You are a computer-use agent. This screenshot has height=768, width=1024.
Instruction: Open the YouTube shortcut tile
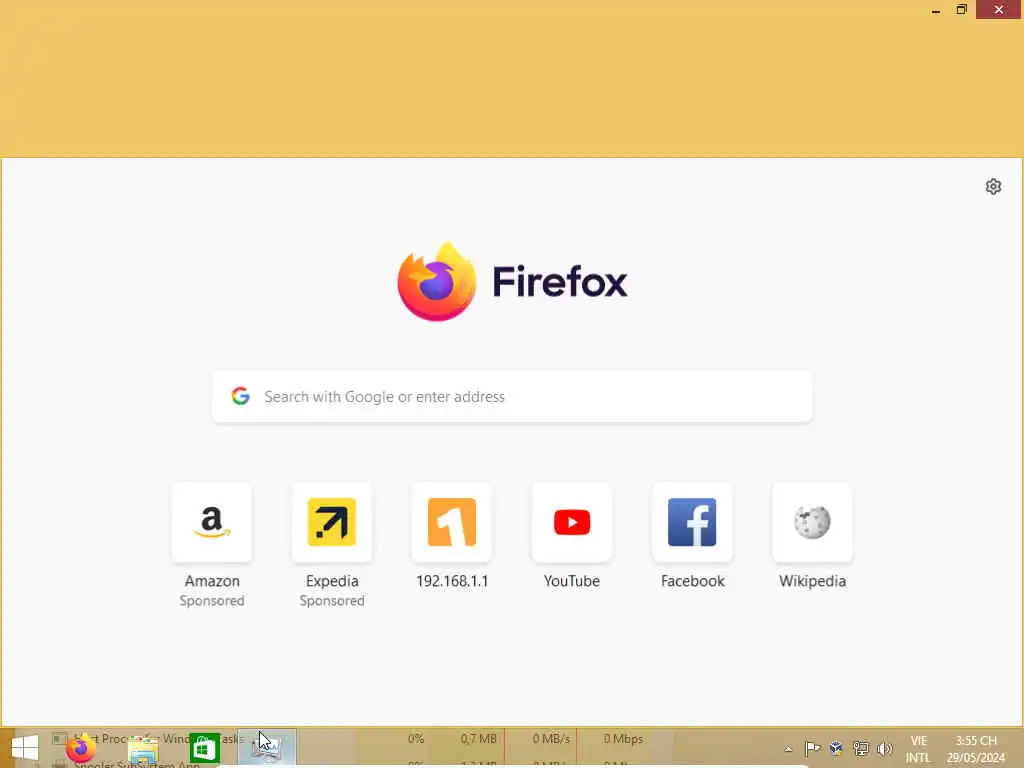tap(572, 522)
